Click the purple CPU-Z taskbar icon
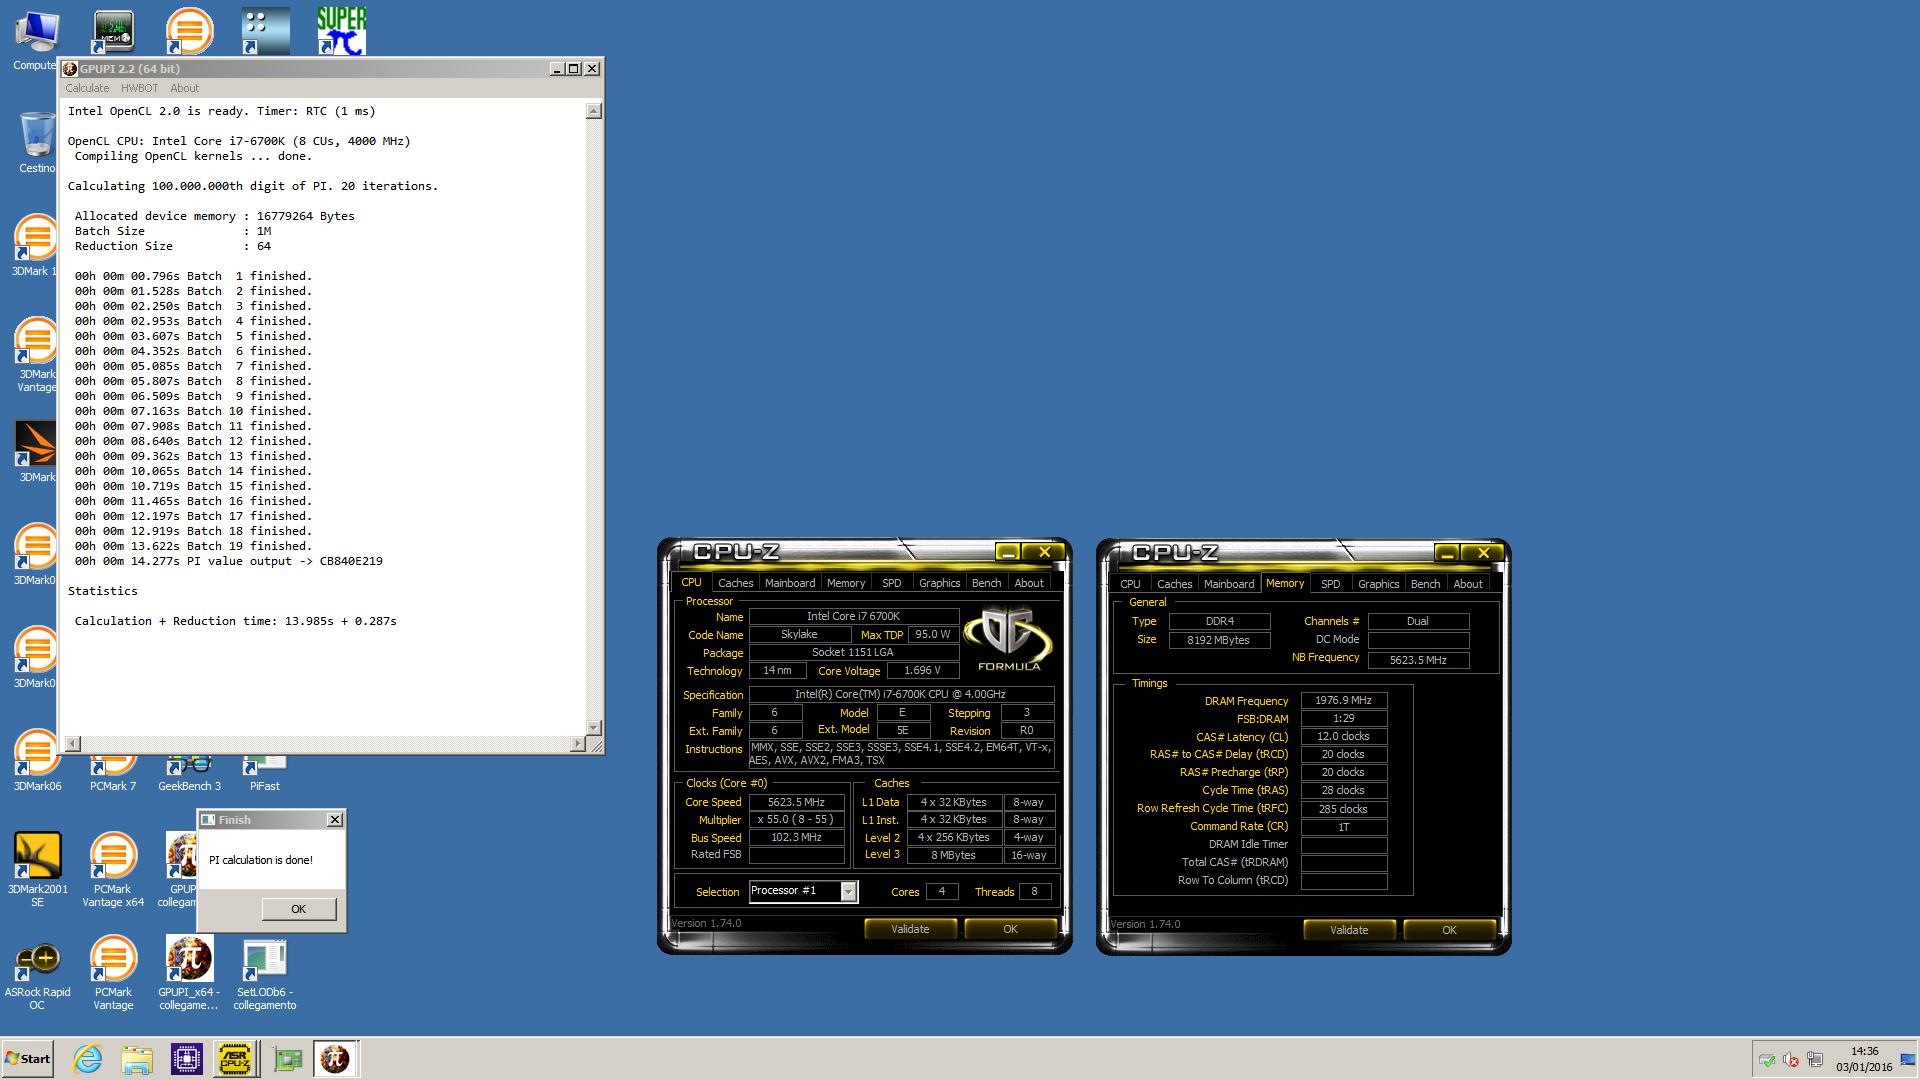1920x1080 pixels. [x=187, y=1059]
